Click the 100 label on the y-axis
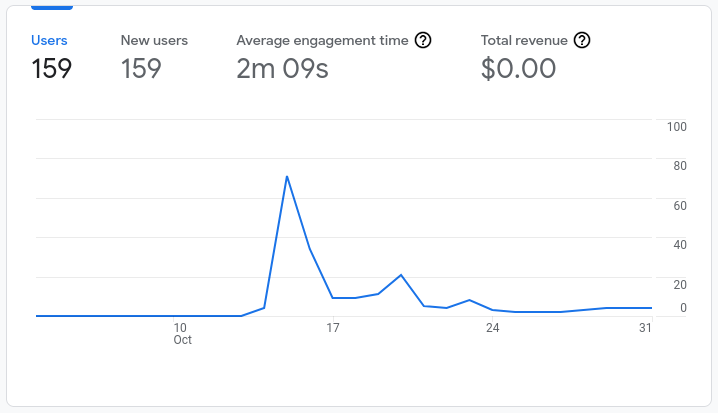718x413 pixels. (x=676, y=126)
